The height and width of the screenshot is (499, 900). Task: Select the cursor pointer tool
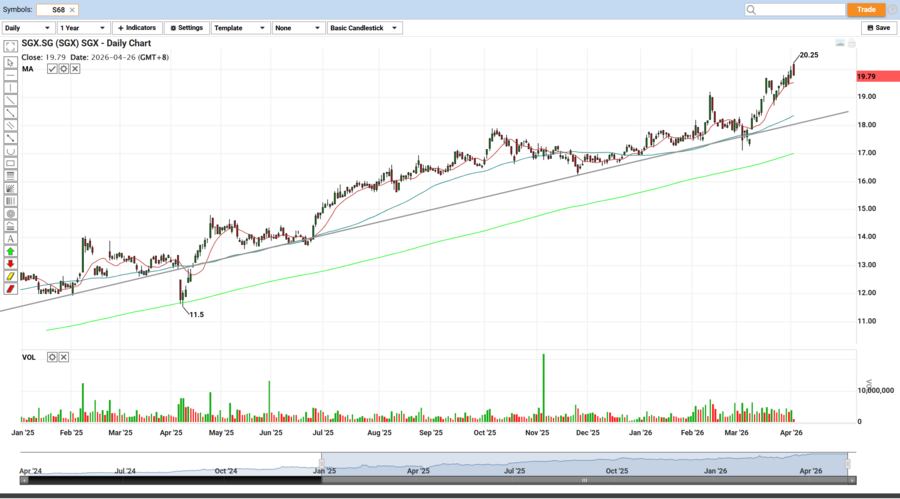10,62
